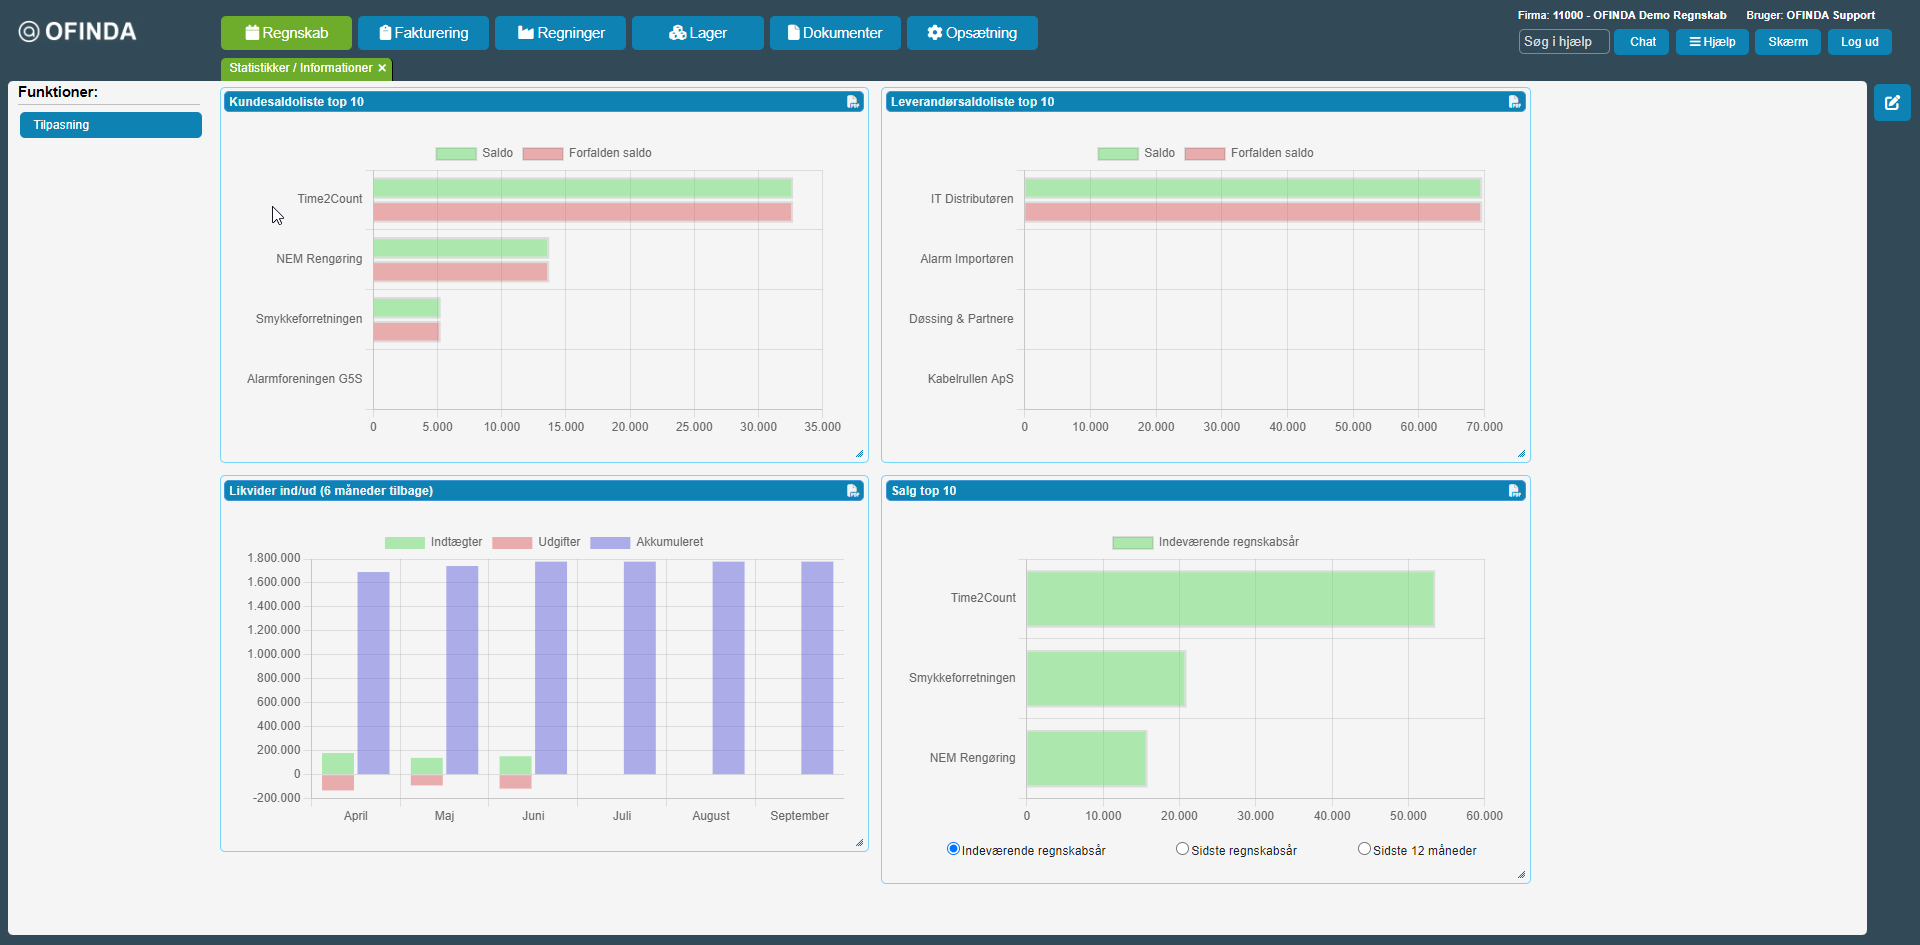
Task: Click the Log ud button
Action: [1859, 42]
